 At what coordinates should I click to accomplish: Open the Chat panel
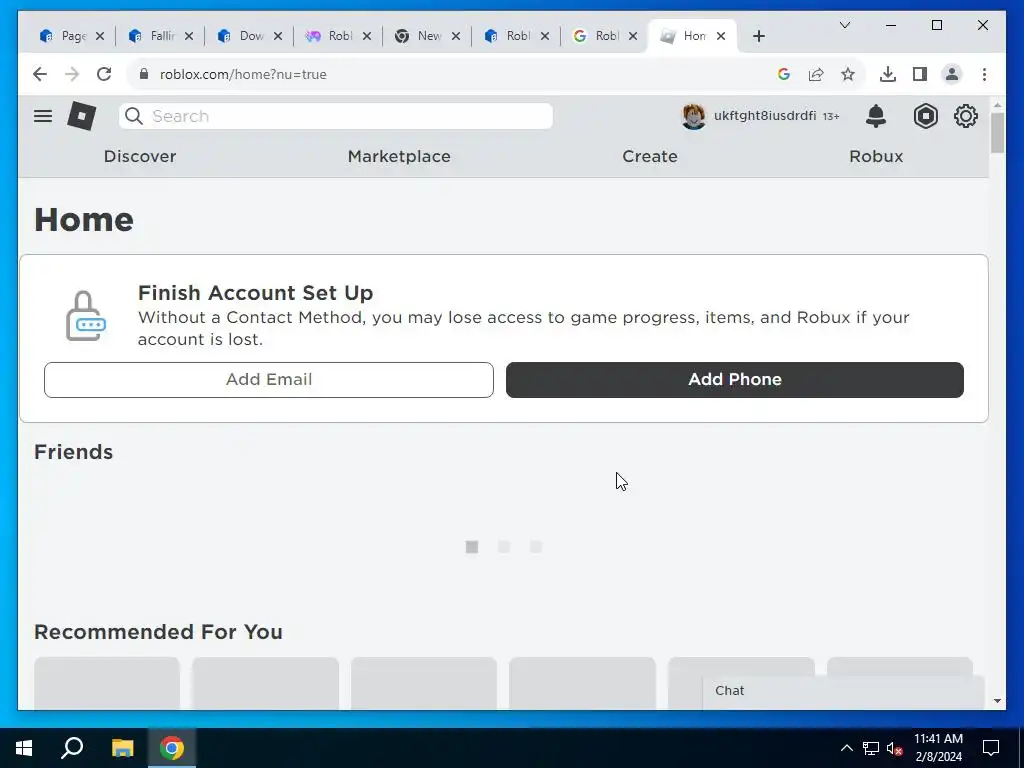click(843, 691)
